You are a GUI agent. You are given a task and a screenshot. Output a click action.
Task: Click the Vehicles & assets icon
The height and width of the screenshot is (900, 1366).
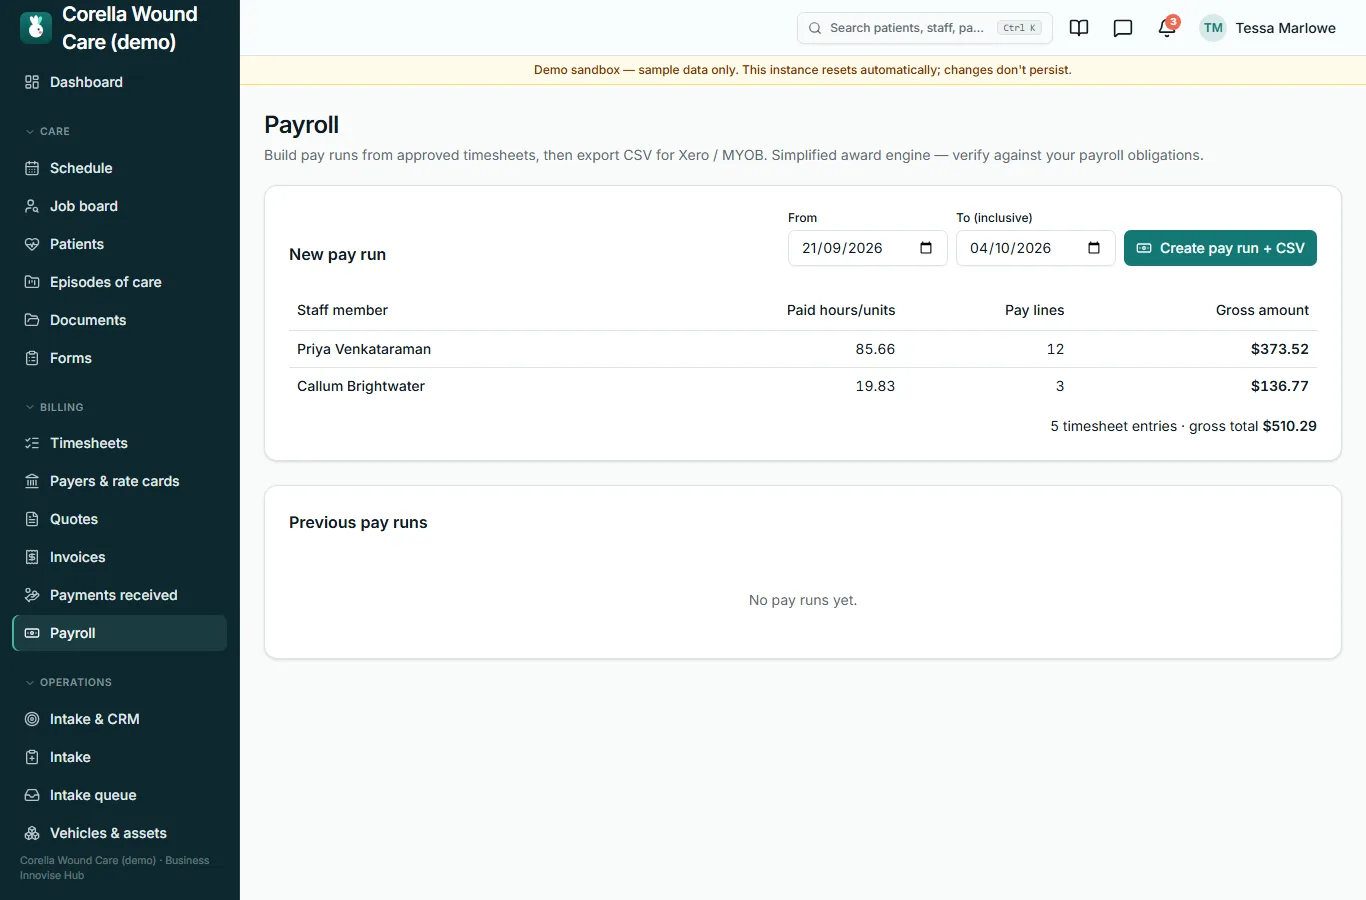point(32,833)
